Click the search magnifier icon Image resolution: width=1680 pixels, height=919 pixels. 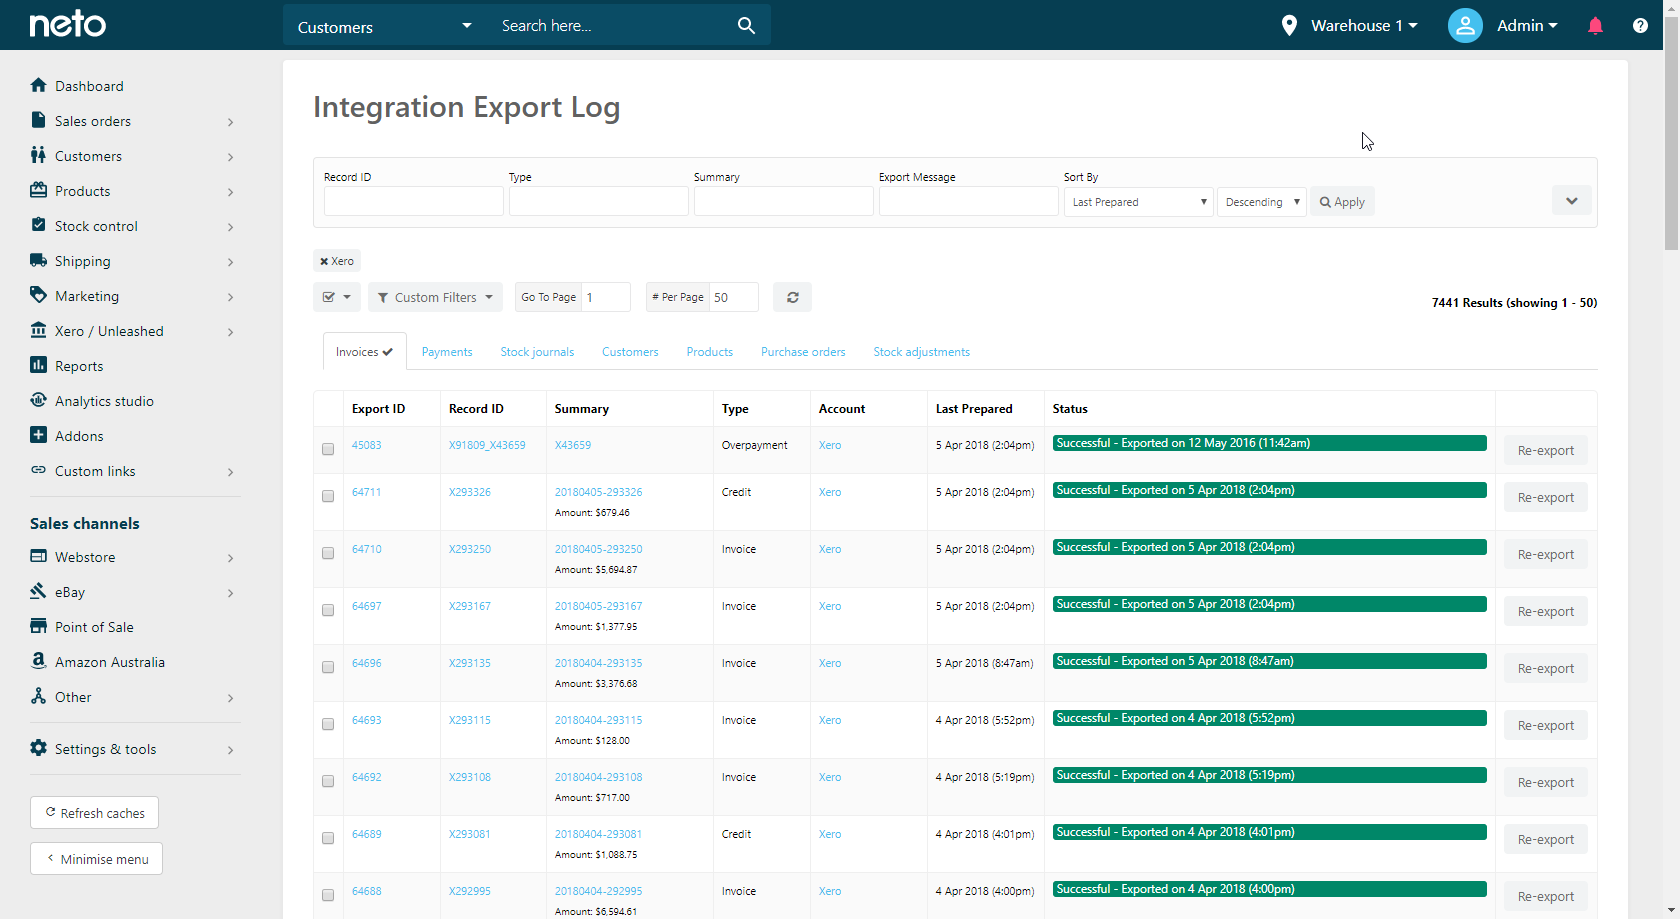[x=746, y=25]
